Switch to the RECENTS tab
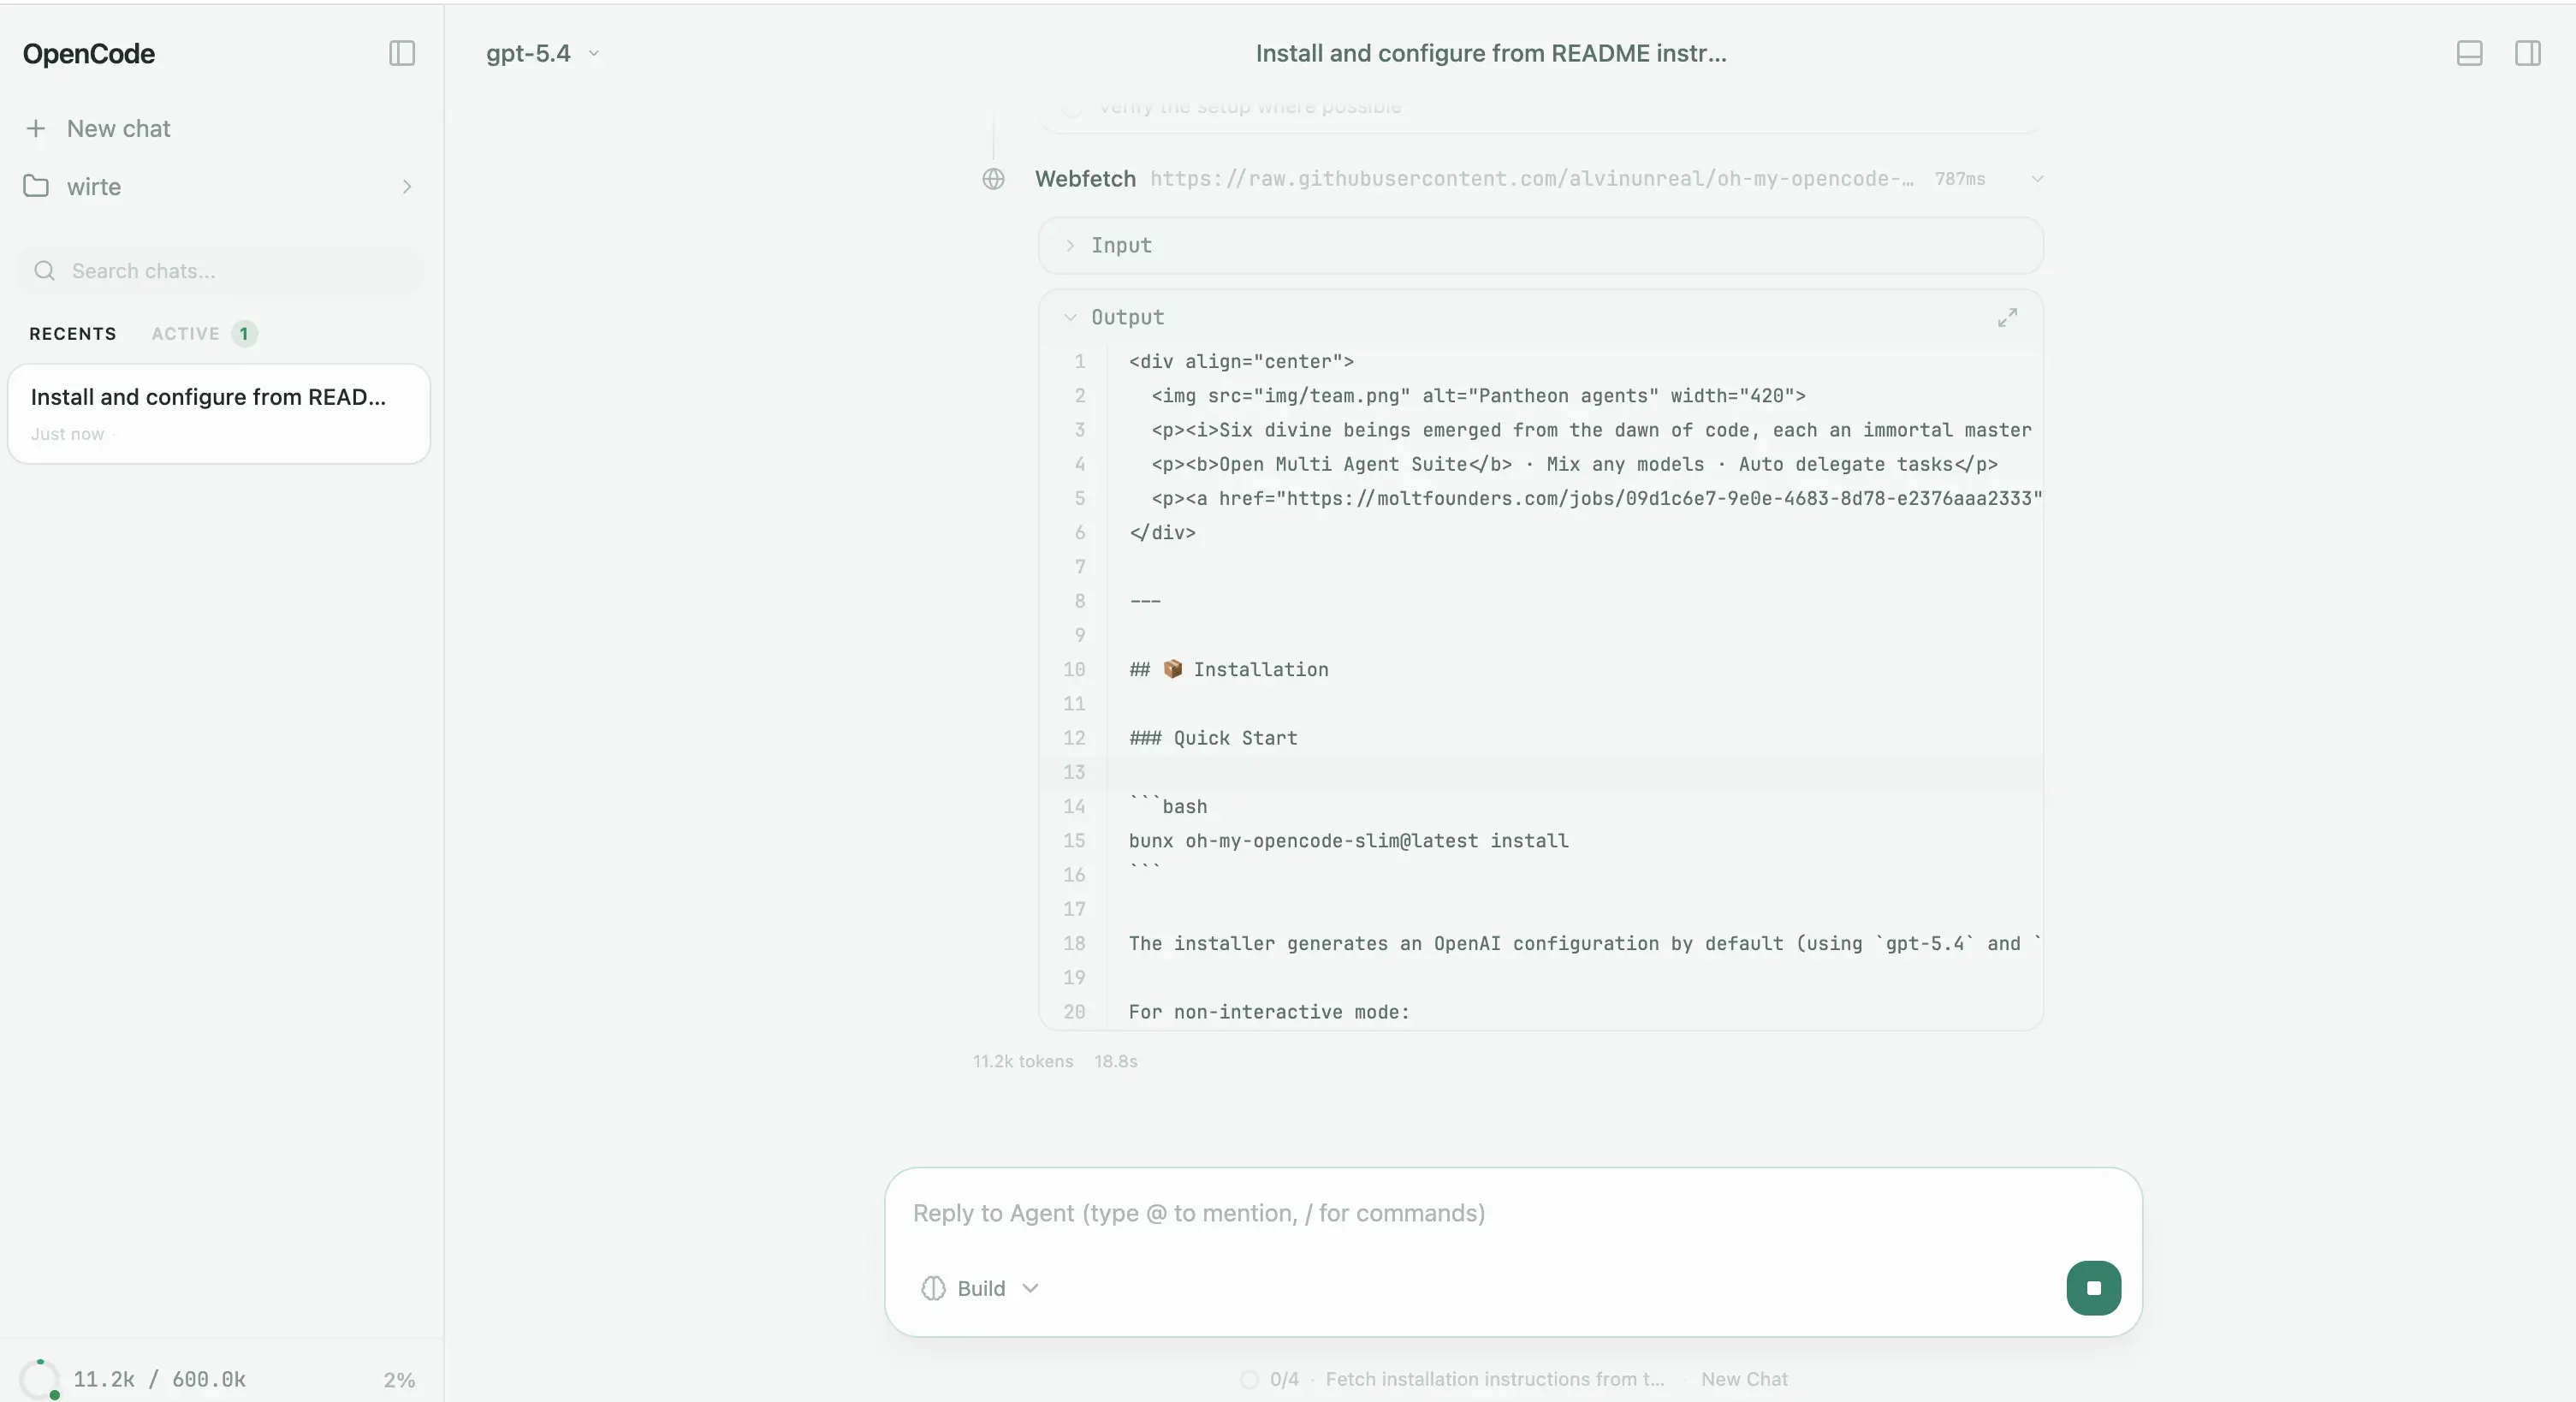The height and width of the screenshot is (1402, 2576). click(x=72, y=334)
